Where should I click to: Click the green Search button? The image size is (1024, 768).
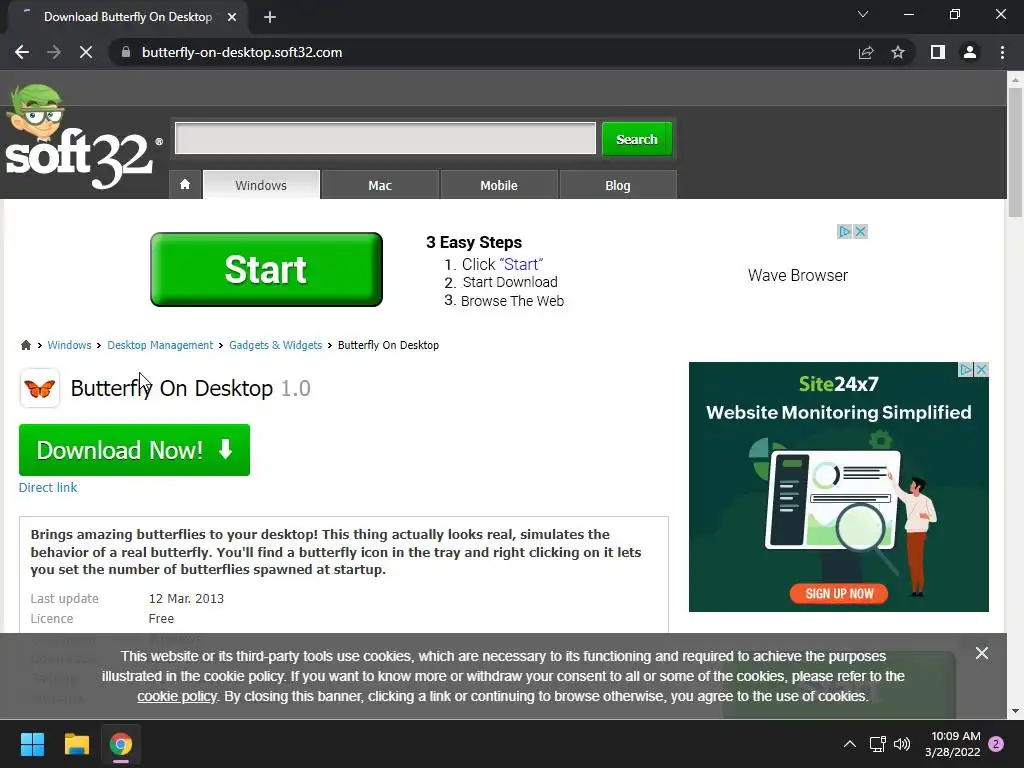click(637, 139)
